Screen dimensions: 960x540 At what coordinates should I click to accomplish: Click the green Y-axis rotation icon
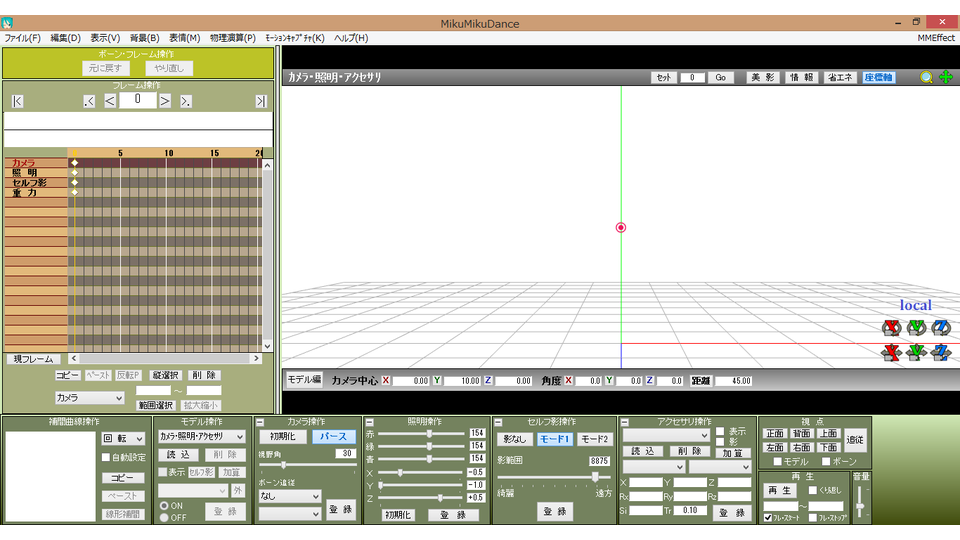(916, 328)
